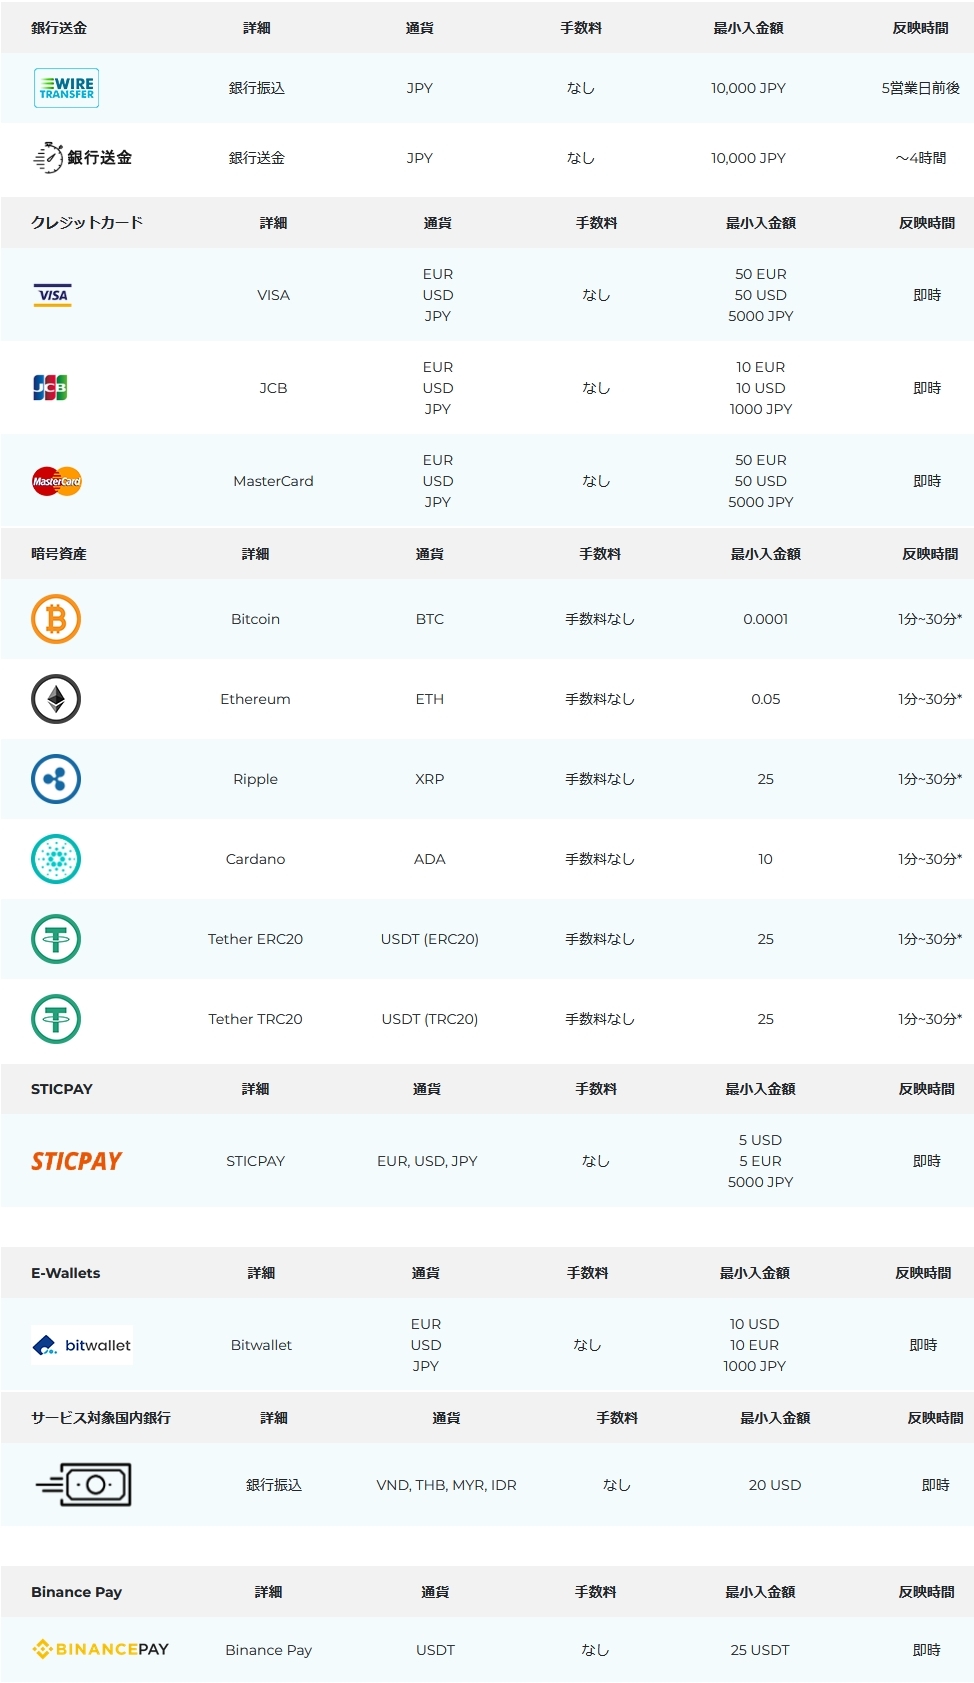Click the orange Bitcoin icon

tap(56, 619)
